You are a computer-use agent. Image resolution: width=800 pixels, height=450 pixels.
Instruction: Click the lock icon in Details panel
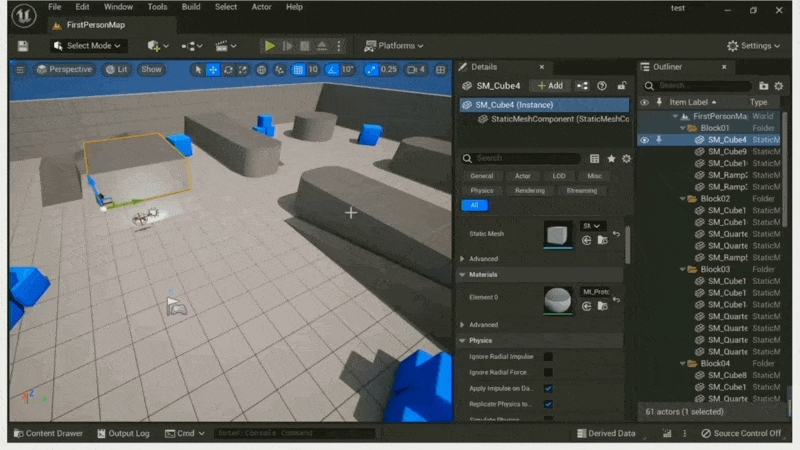622,86
